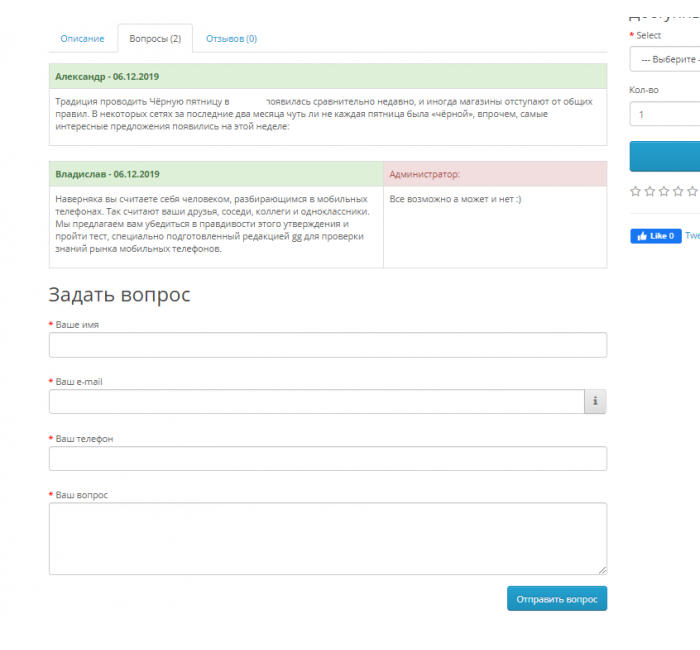This screenshot has width=700, height=650.
Task: Switch to the Отзывов (0) tab
Action: [231, 39]
